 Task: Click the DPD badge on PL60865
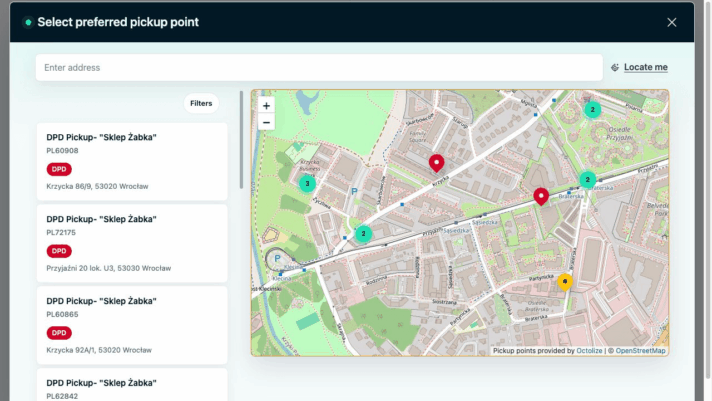[x=59, y=332]
